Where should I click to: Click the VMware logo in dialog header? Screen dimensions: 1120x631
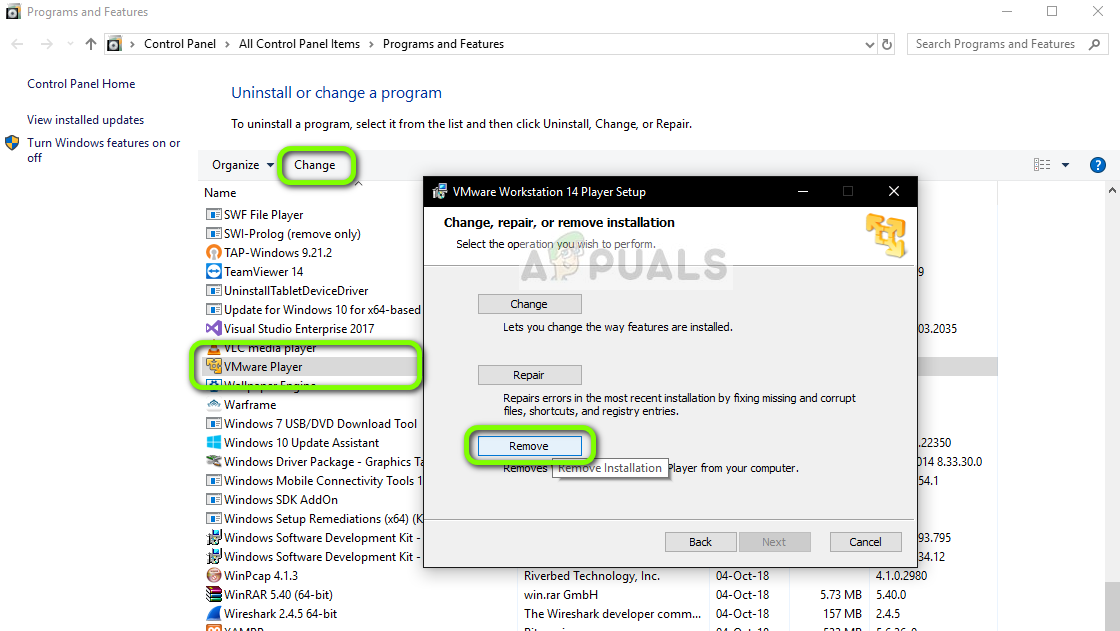pos(886,235)
